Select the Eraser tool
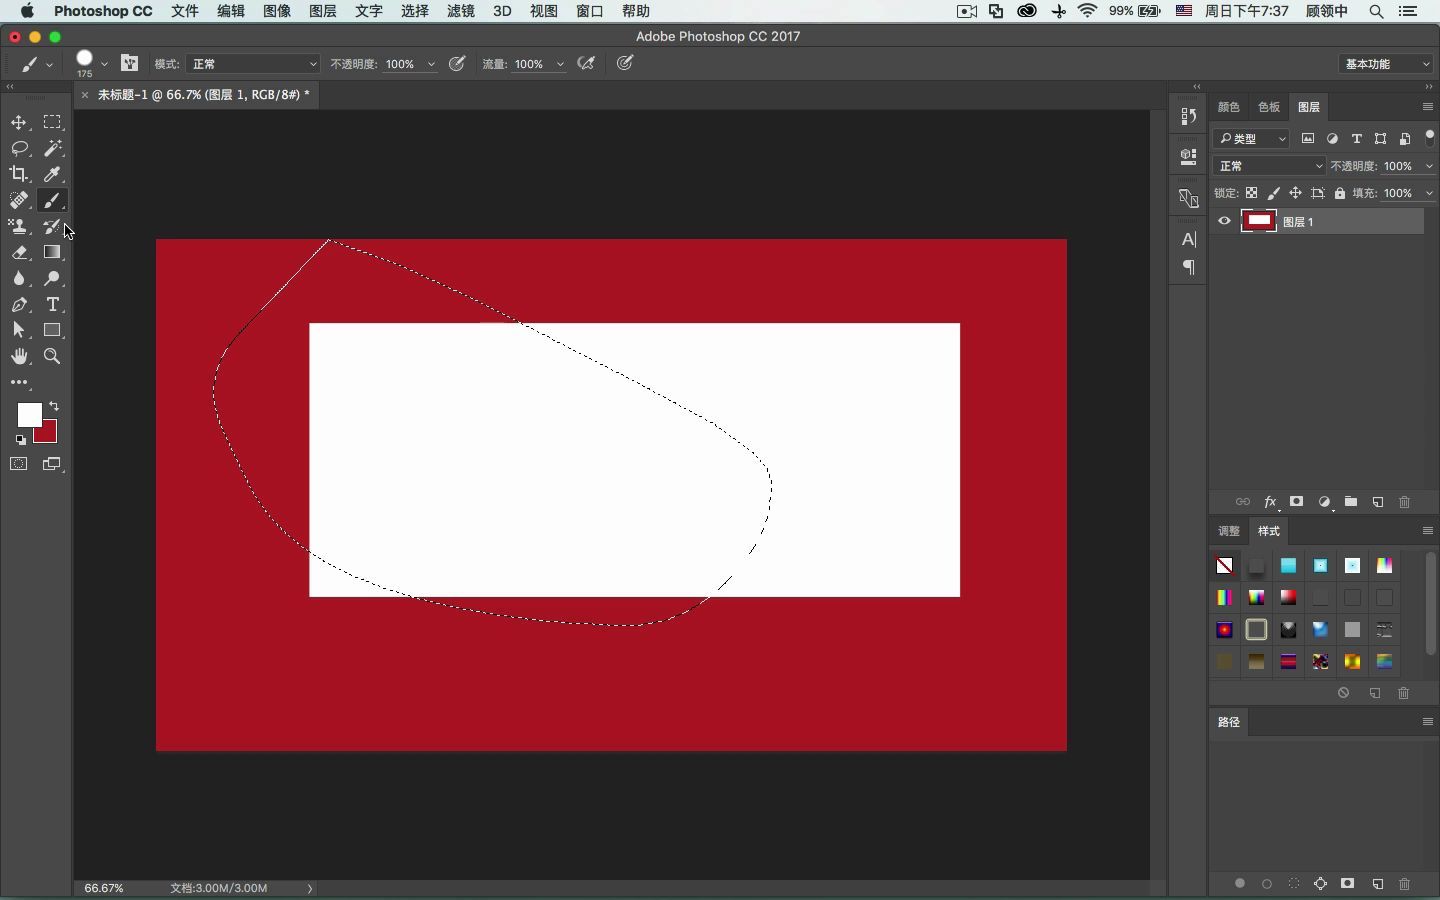The image size is (1440, 900). tap(19, 252)
